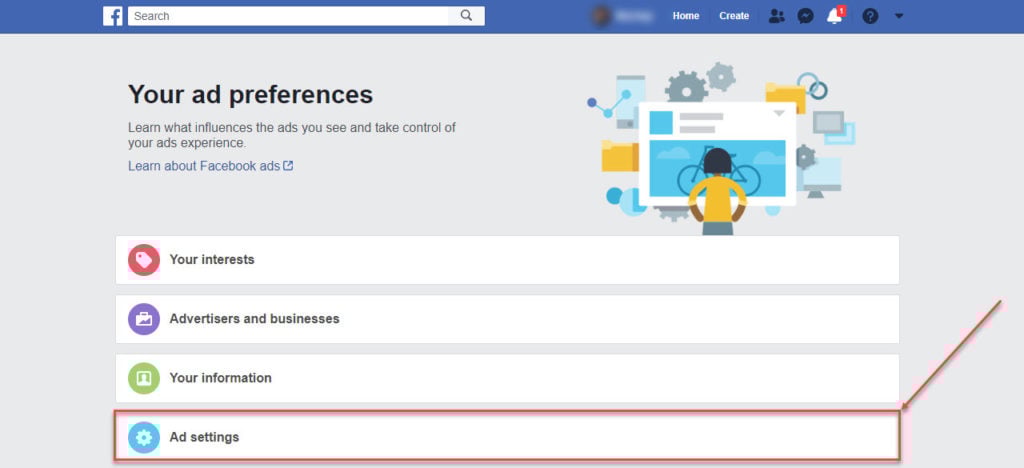The width and height of the screenshot is (1024, 468).
Task: Click into the Search field
Action: point(288,16)
